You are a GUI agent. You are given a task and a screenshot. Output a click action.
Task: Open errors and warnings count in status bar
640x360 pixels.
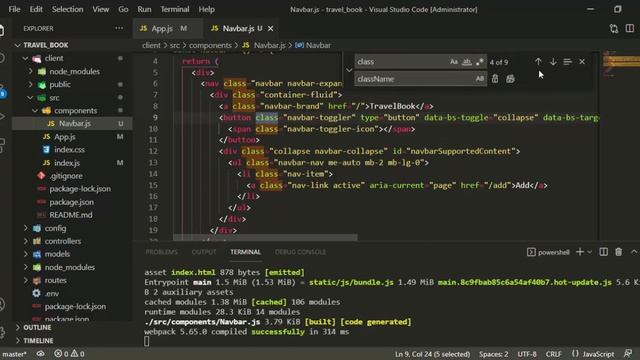[x=69, y=354]
